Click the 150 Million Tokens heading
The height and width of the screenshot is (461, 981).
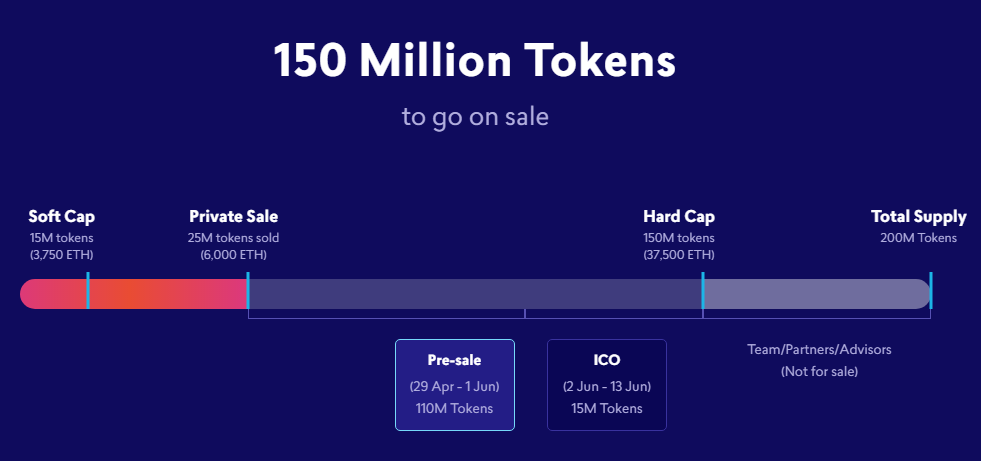(475, 62)
